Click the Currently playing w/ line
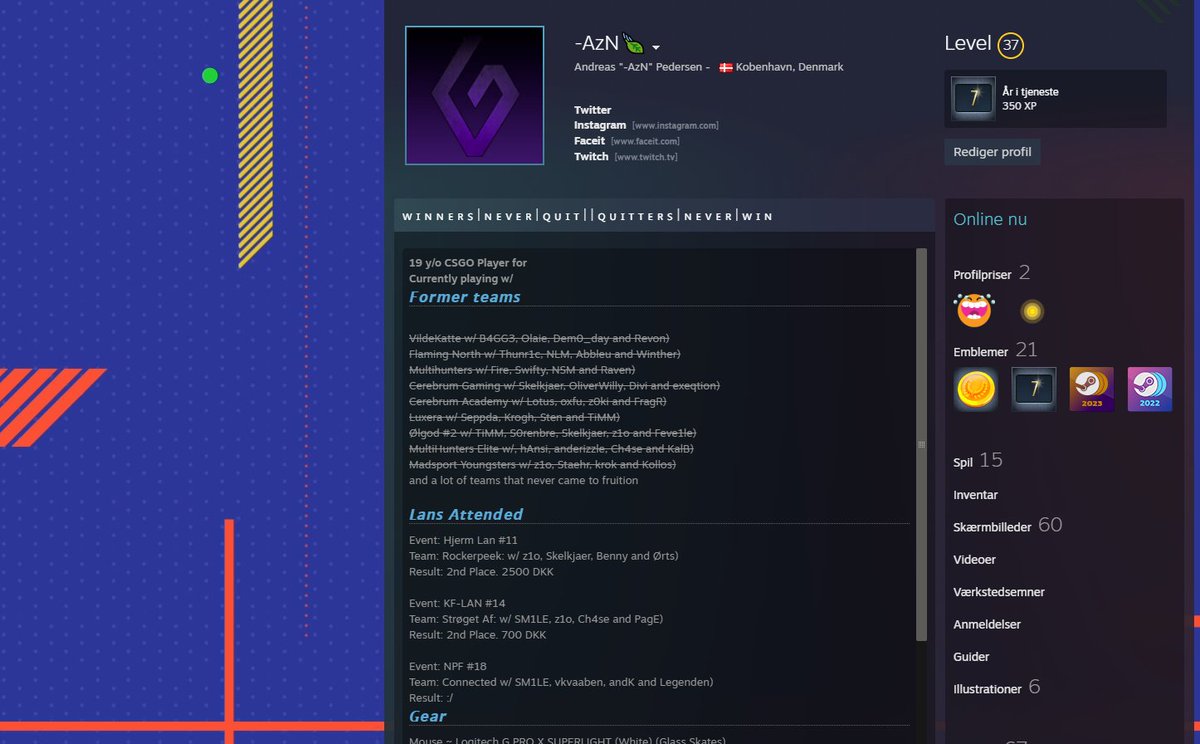1200x744 pixels. (461, 279)
